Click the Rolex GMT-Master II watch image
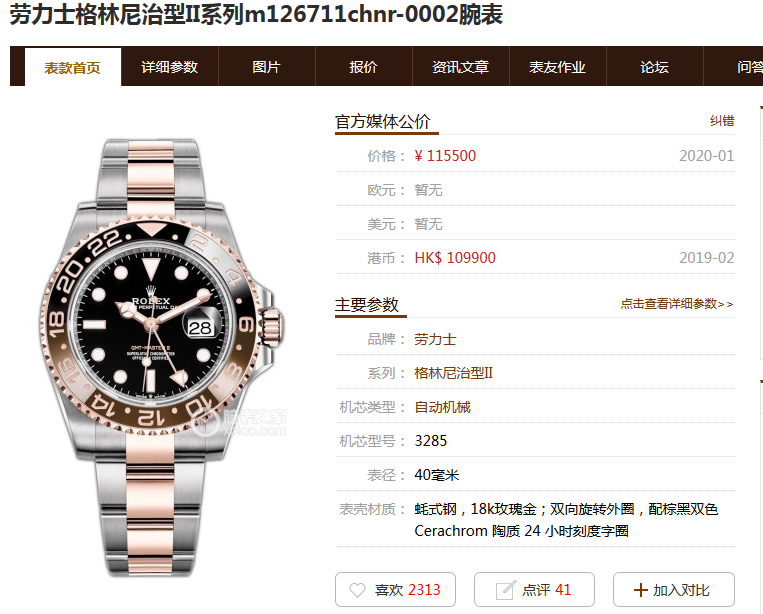Viewport: 763px width, 614px height. coord(161,358)
